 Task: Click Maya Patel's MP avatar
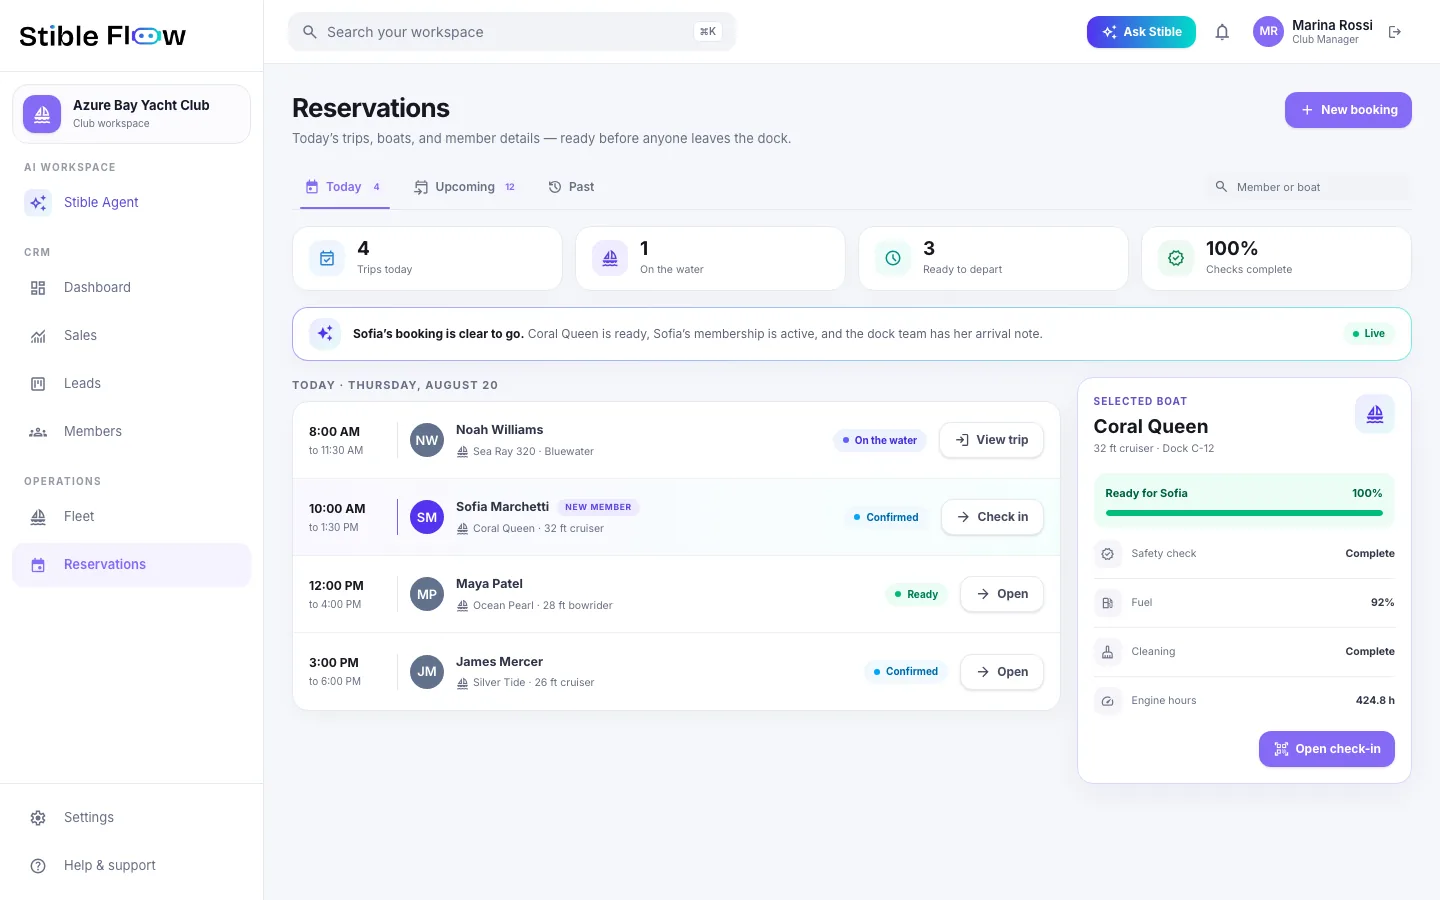point(427,594)
